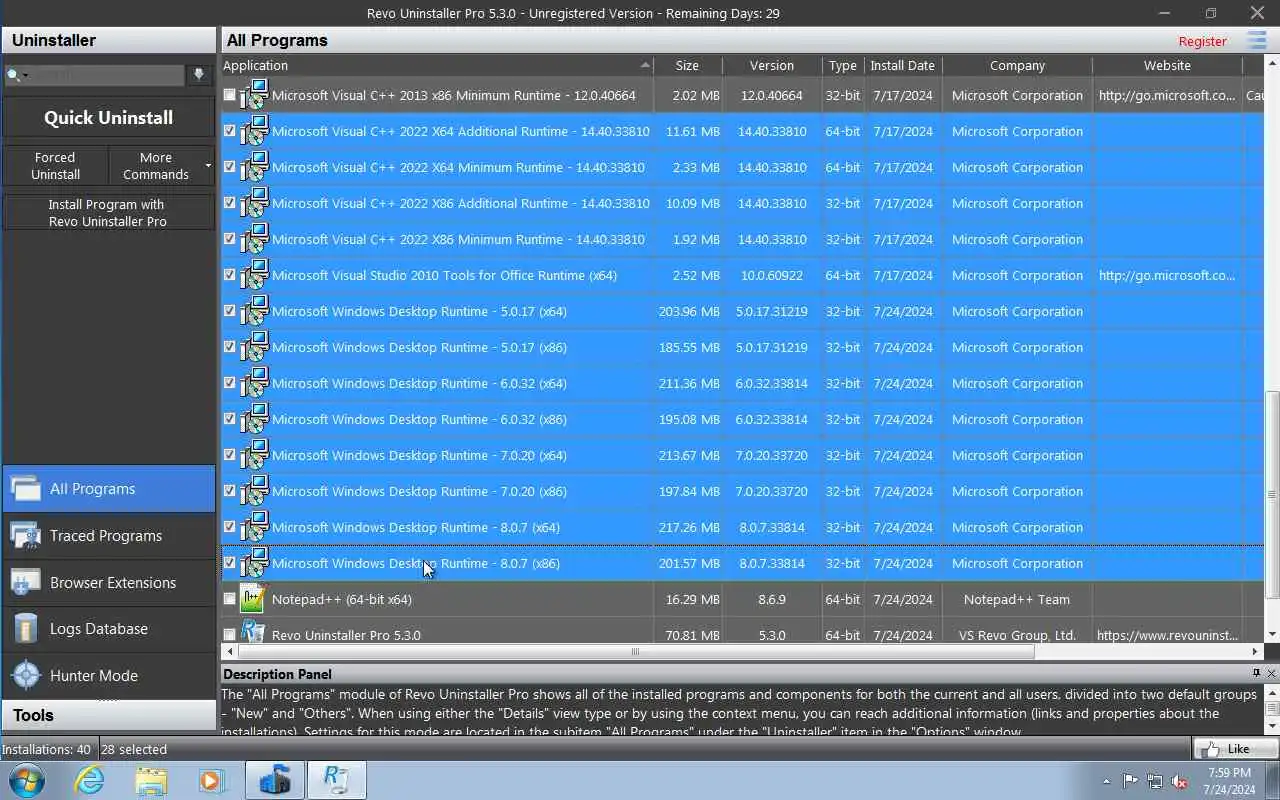Check Visual C++ 2013 x86 Minimum Runtime checkbox
This screenshot has width=1280, height=800.
(230, 95)
